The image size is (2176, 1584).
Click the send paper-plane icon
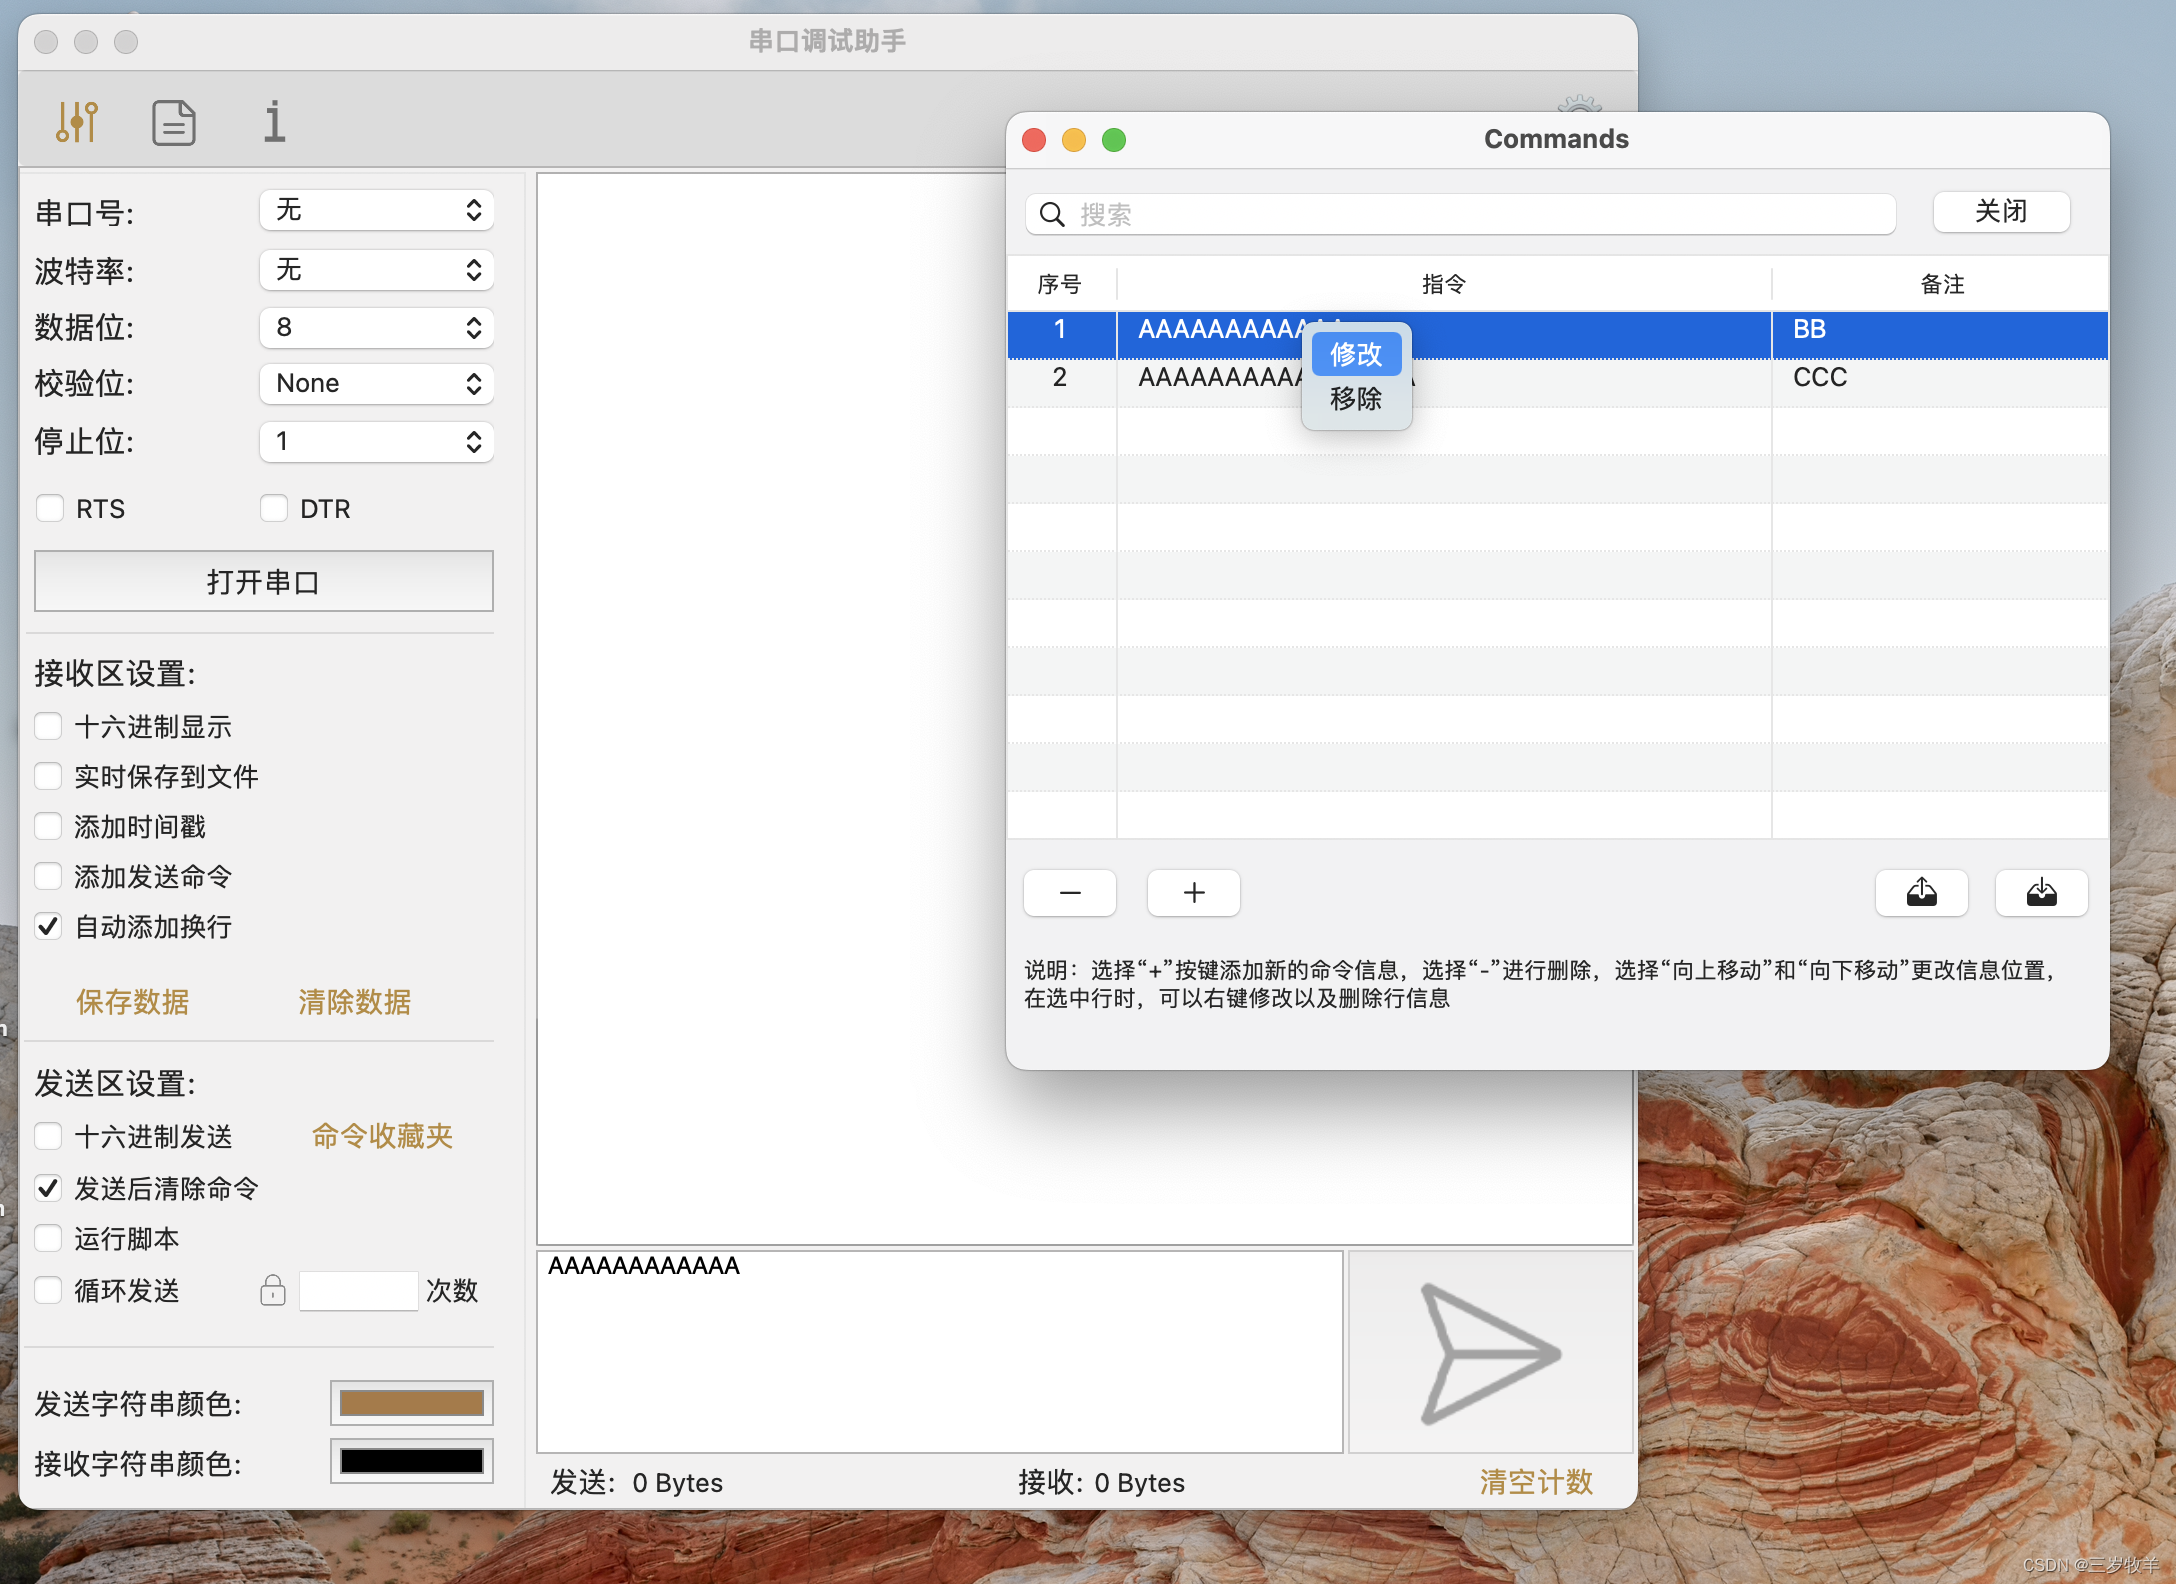(1490, 1352)
